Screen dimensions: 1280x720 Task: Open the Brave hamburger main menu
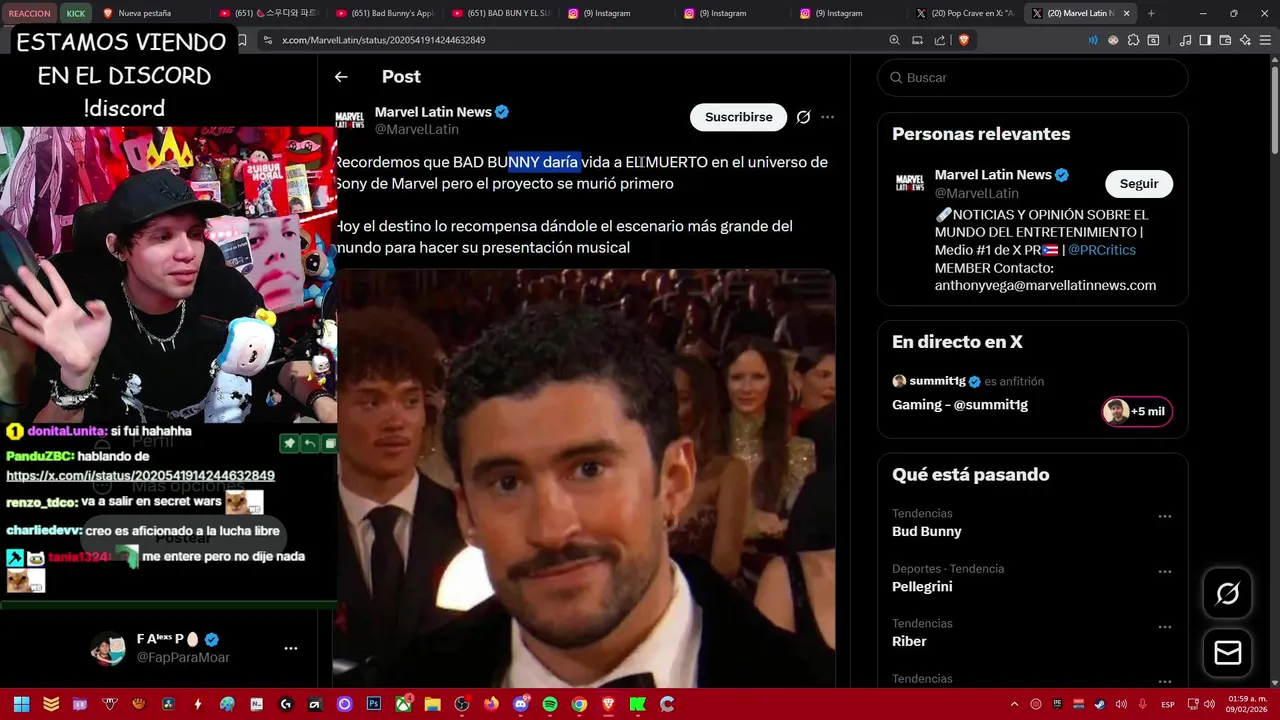(1265, 40)
